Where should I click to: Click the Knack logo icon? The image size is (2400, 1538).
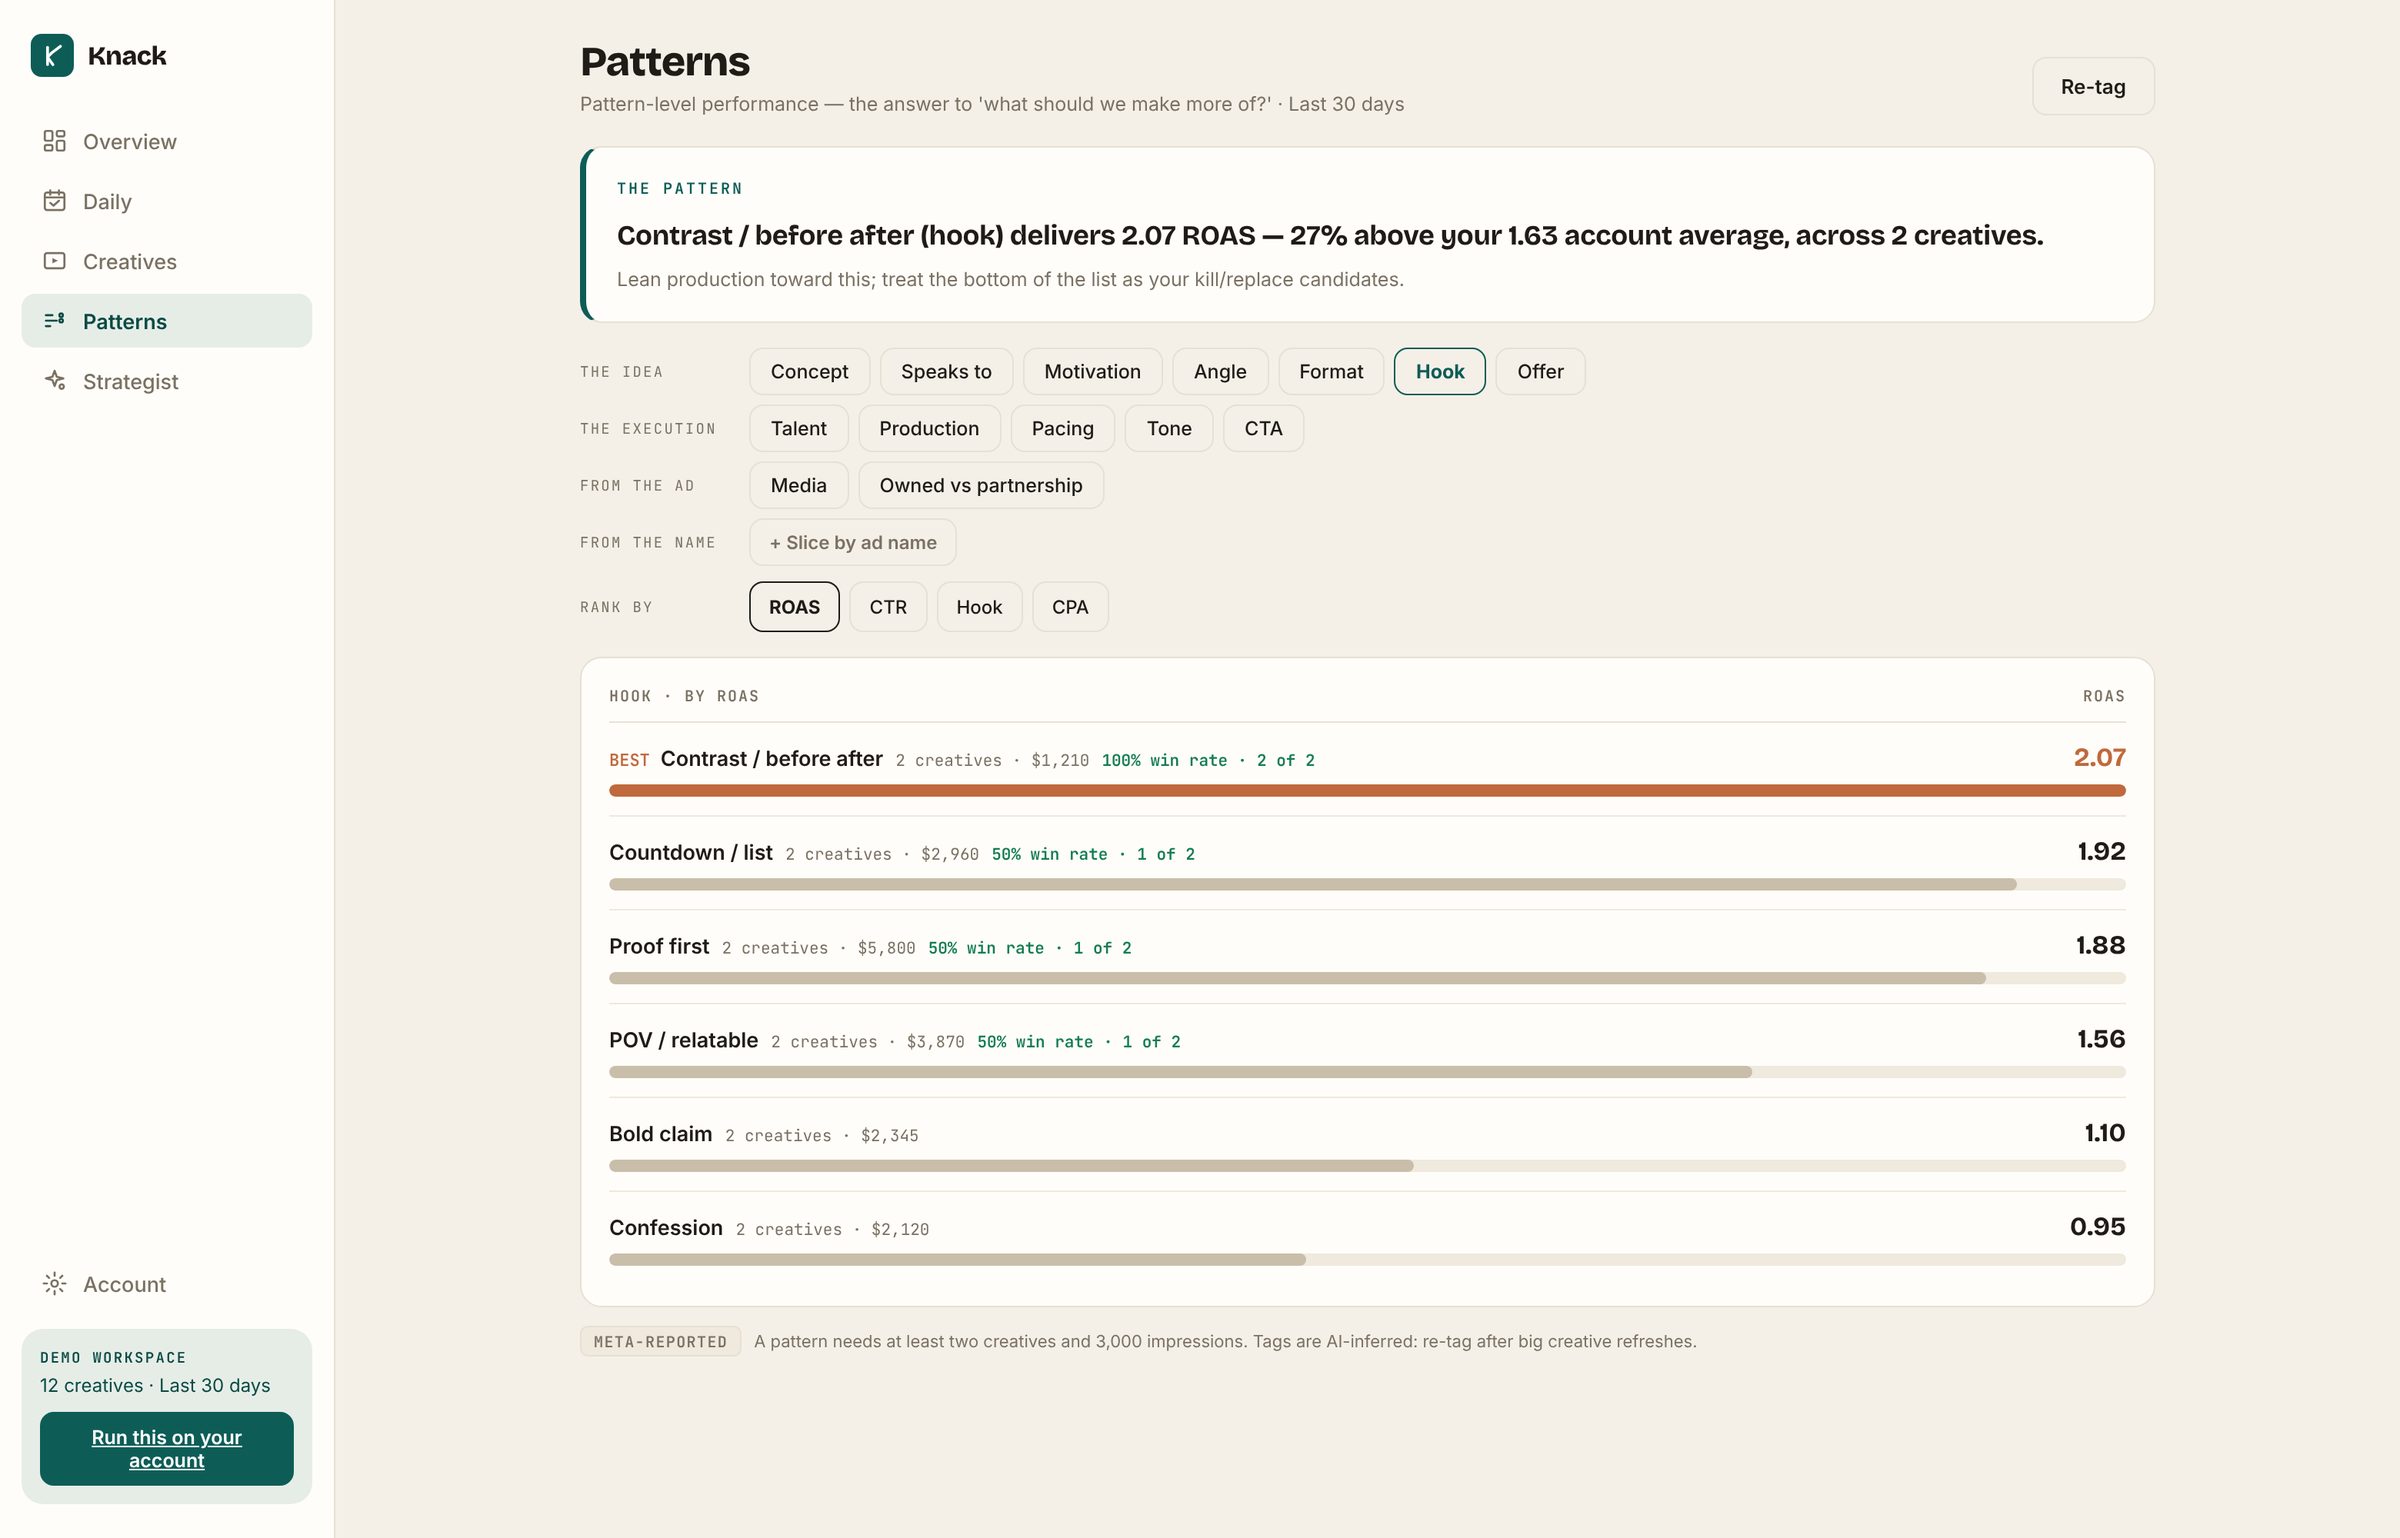coord(52,56)
